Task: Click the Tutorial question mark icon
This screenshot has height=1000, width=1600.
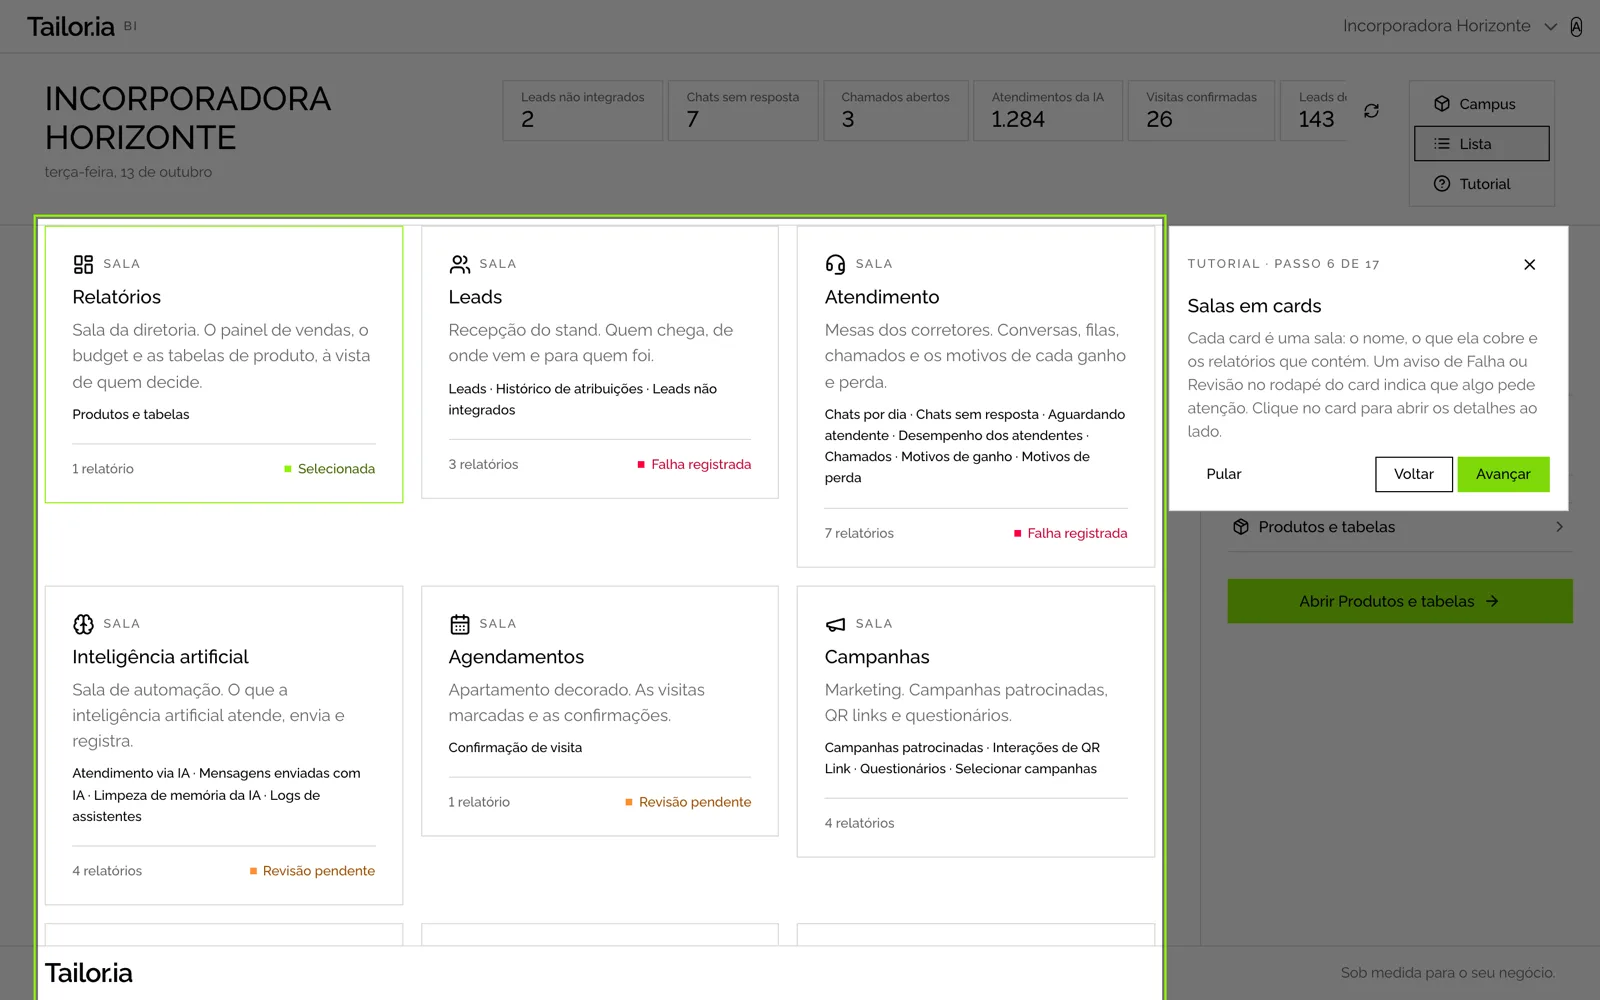Action: [1441, 184]
